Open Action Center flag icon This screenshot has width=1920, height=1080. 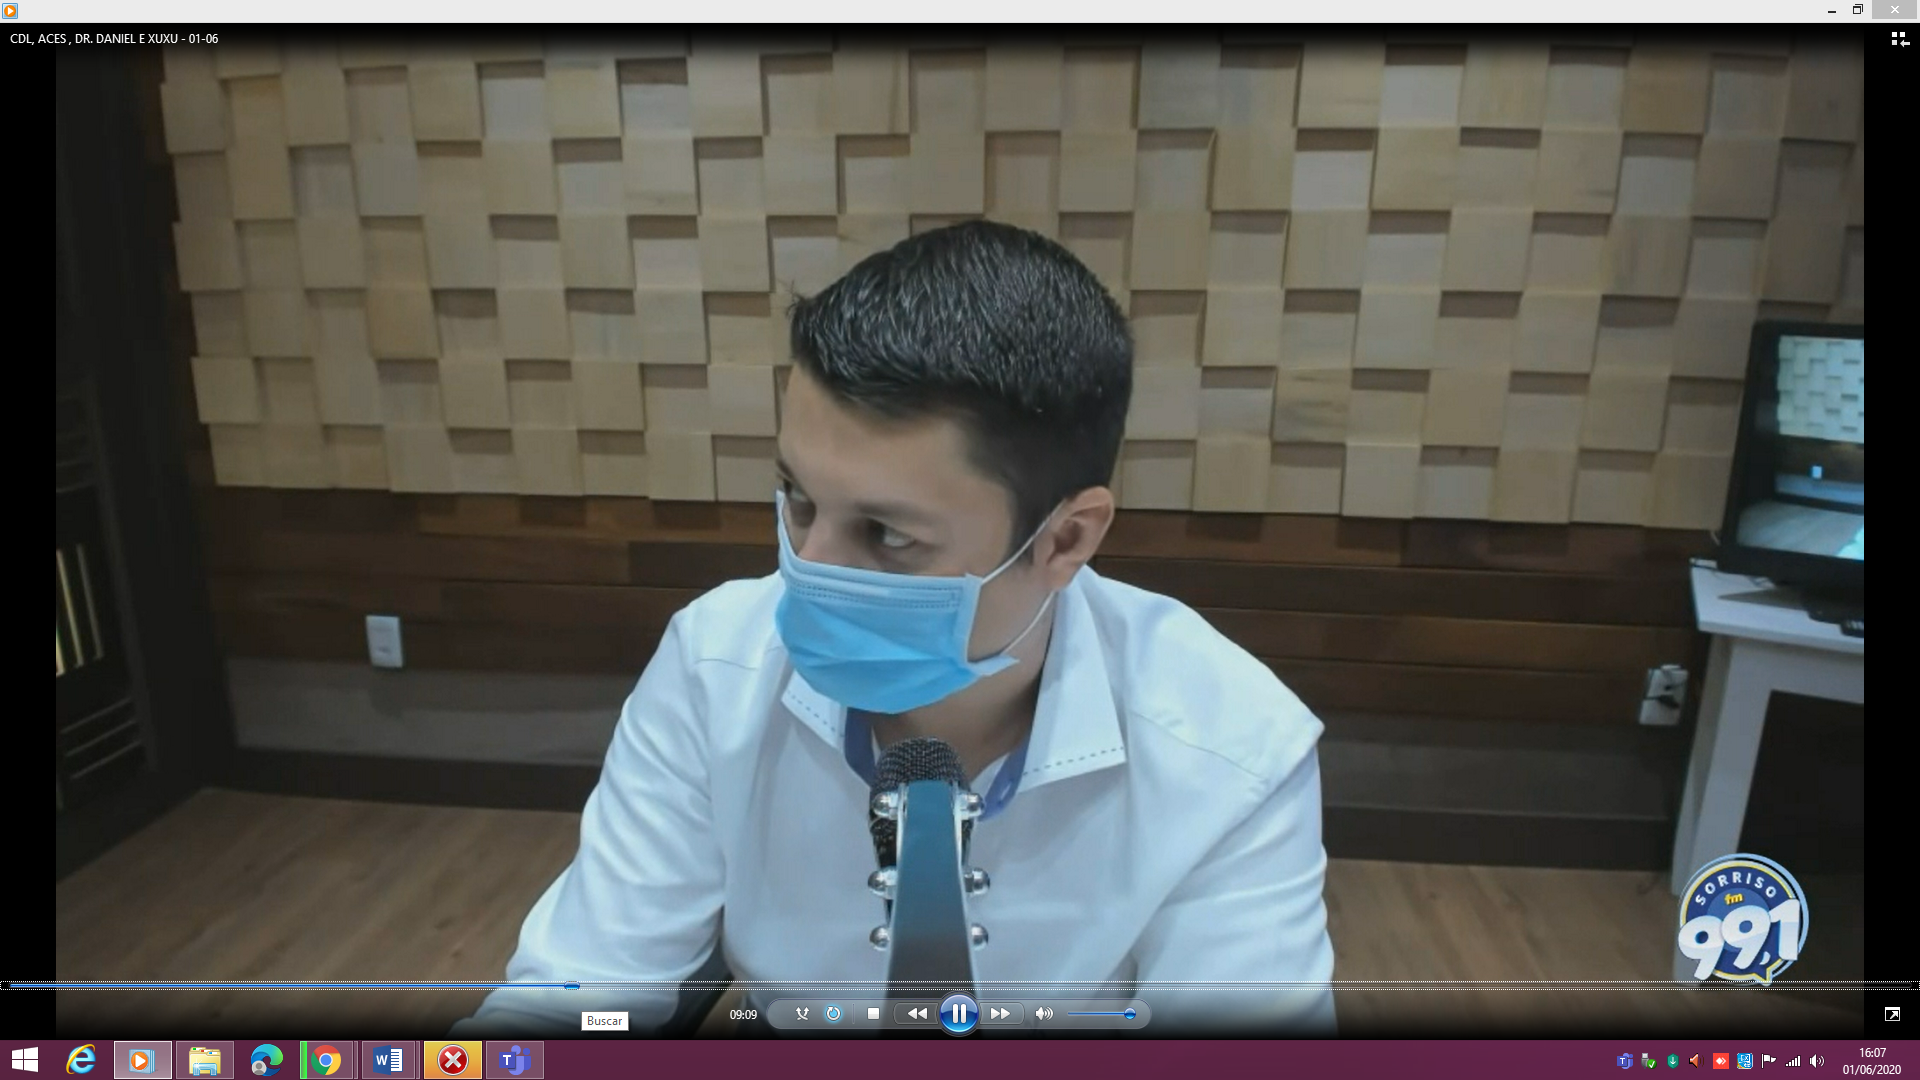(1769, 1061)
